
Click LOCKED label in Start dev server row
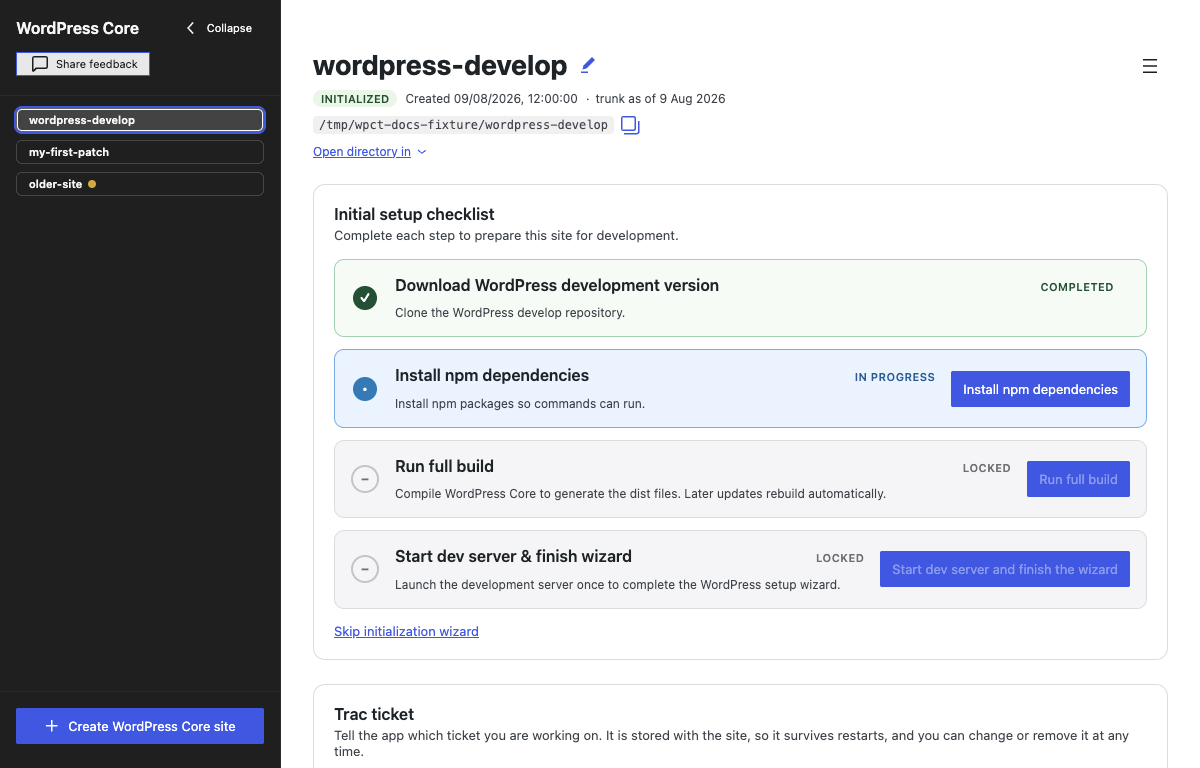click(840, 558)
